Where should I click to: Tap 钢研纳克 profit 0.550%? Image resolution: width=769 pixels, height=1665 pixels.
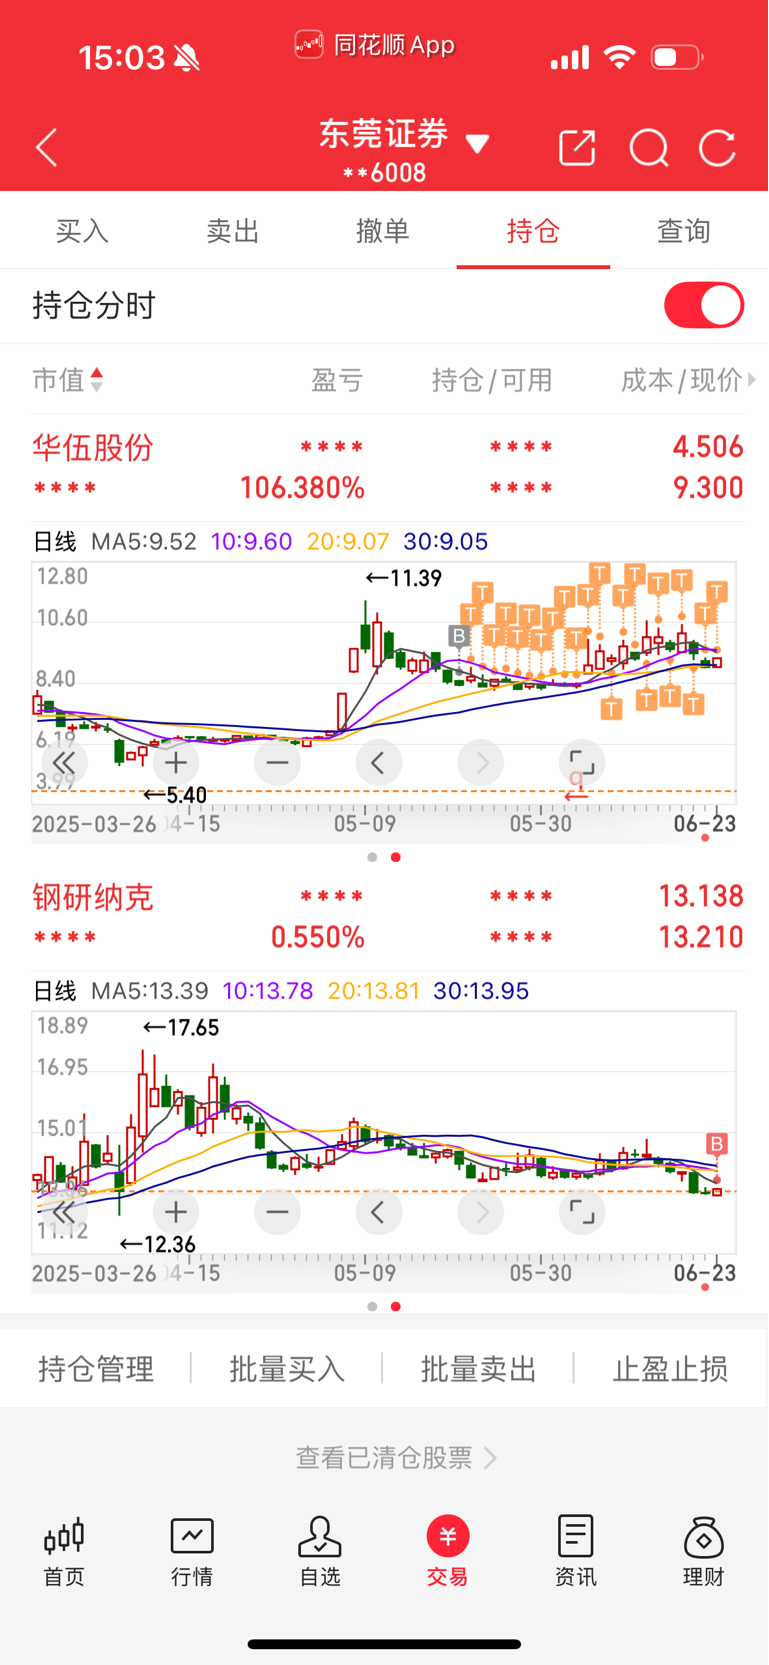click(x=317, y=937)
